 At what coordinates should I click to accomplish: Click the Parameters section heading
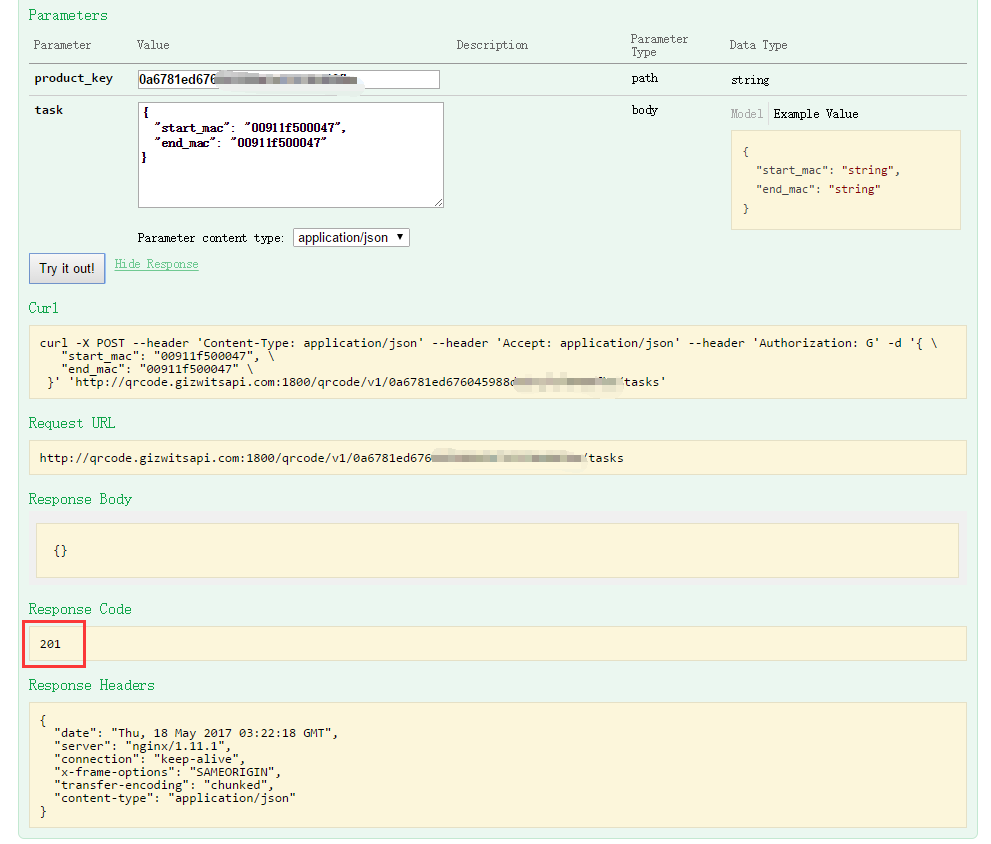pos(68,16)
